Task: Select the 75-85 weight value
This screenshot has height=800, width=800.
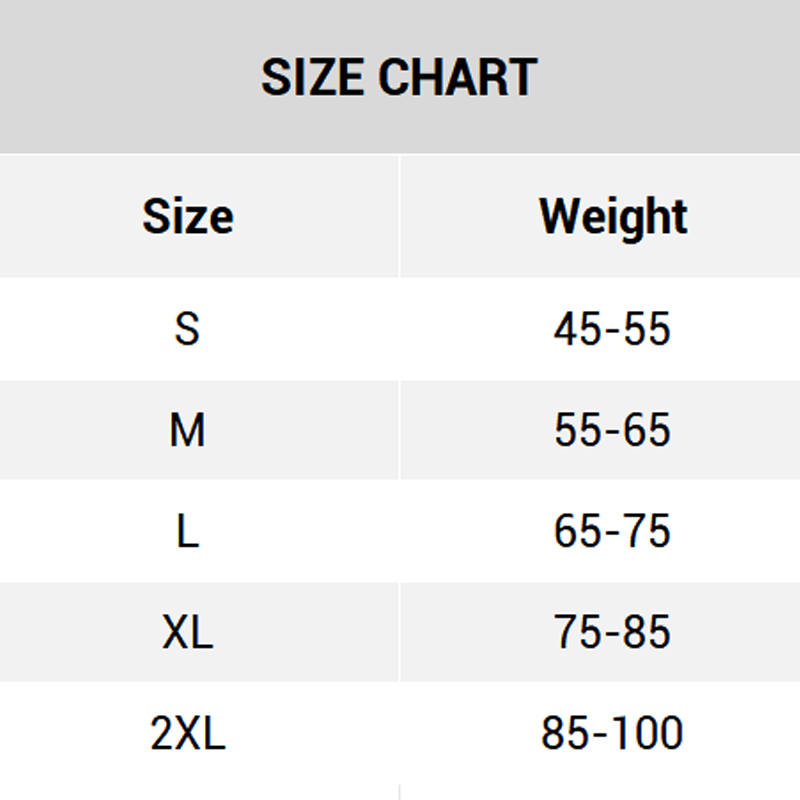Action: (612, 632)
